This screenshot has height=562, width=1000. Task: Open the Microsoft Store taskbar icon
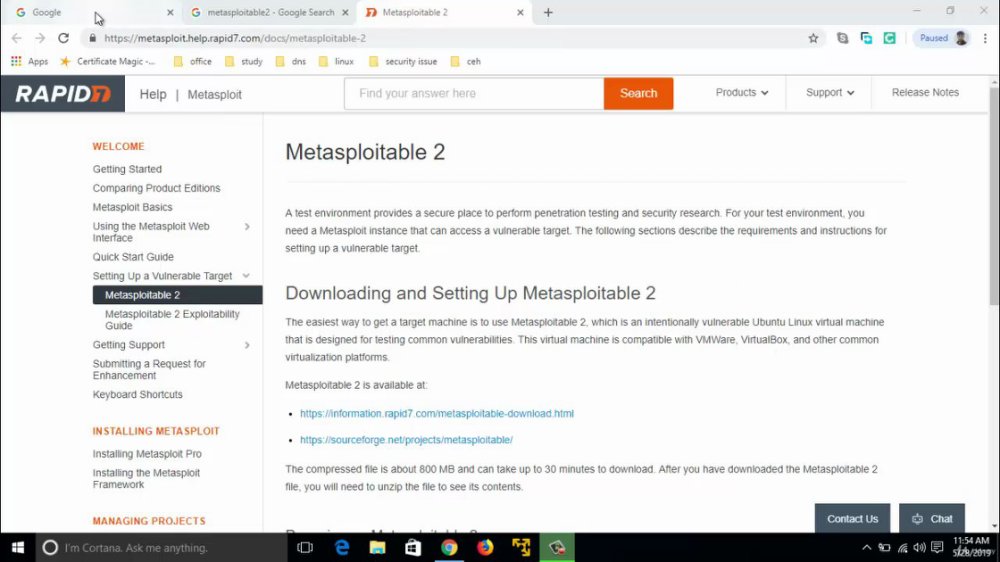[413, 547]
